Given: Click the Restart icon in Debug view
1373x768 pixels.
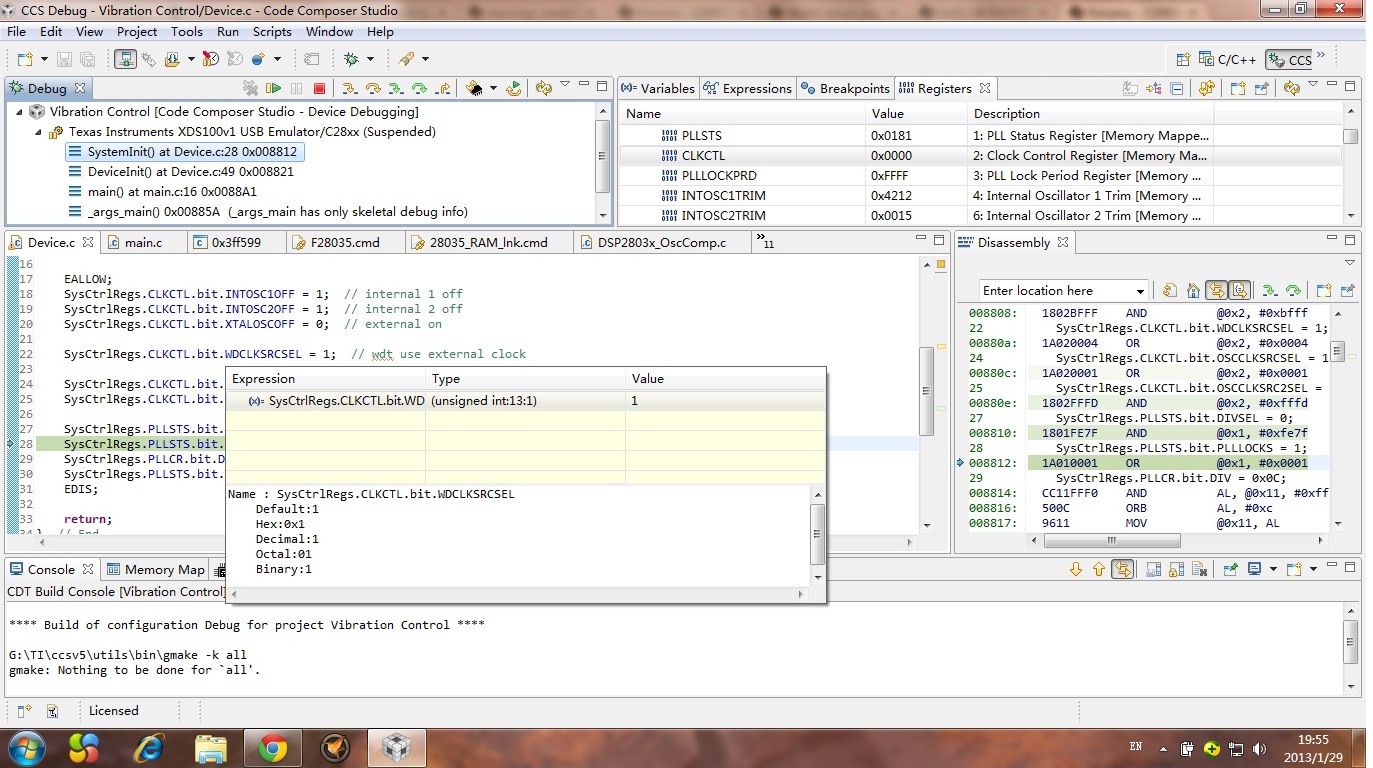Looking at the screenshot, I should pos(514,88).
